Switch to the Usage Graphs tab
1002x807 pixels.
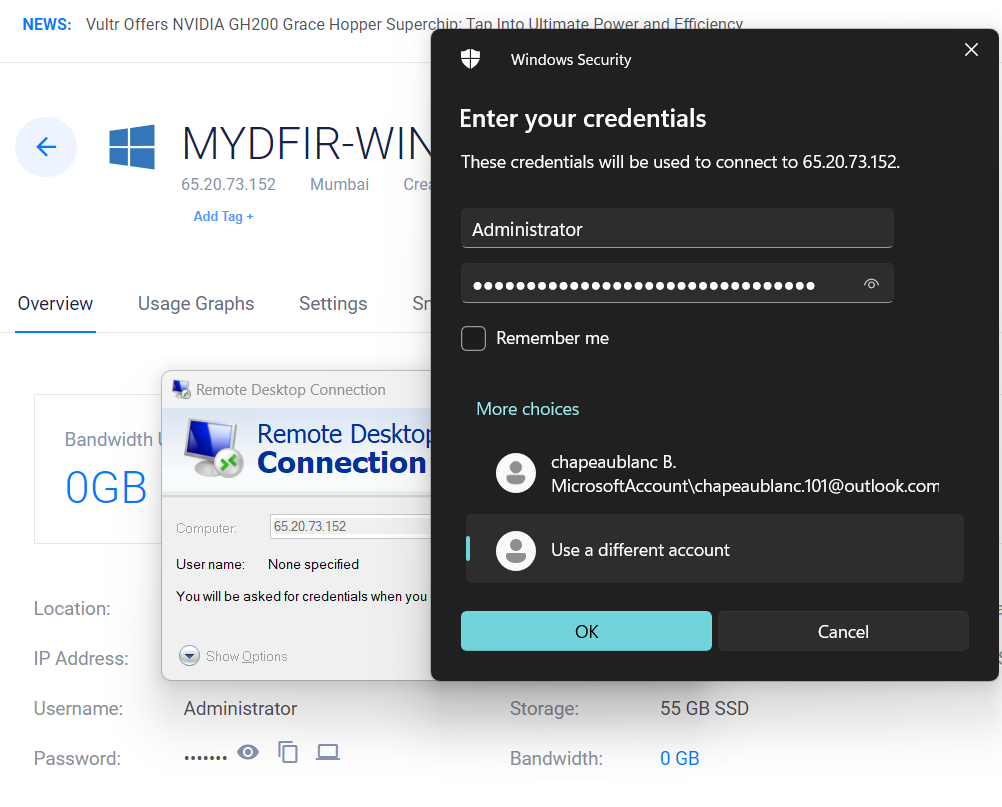[196, 304]
